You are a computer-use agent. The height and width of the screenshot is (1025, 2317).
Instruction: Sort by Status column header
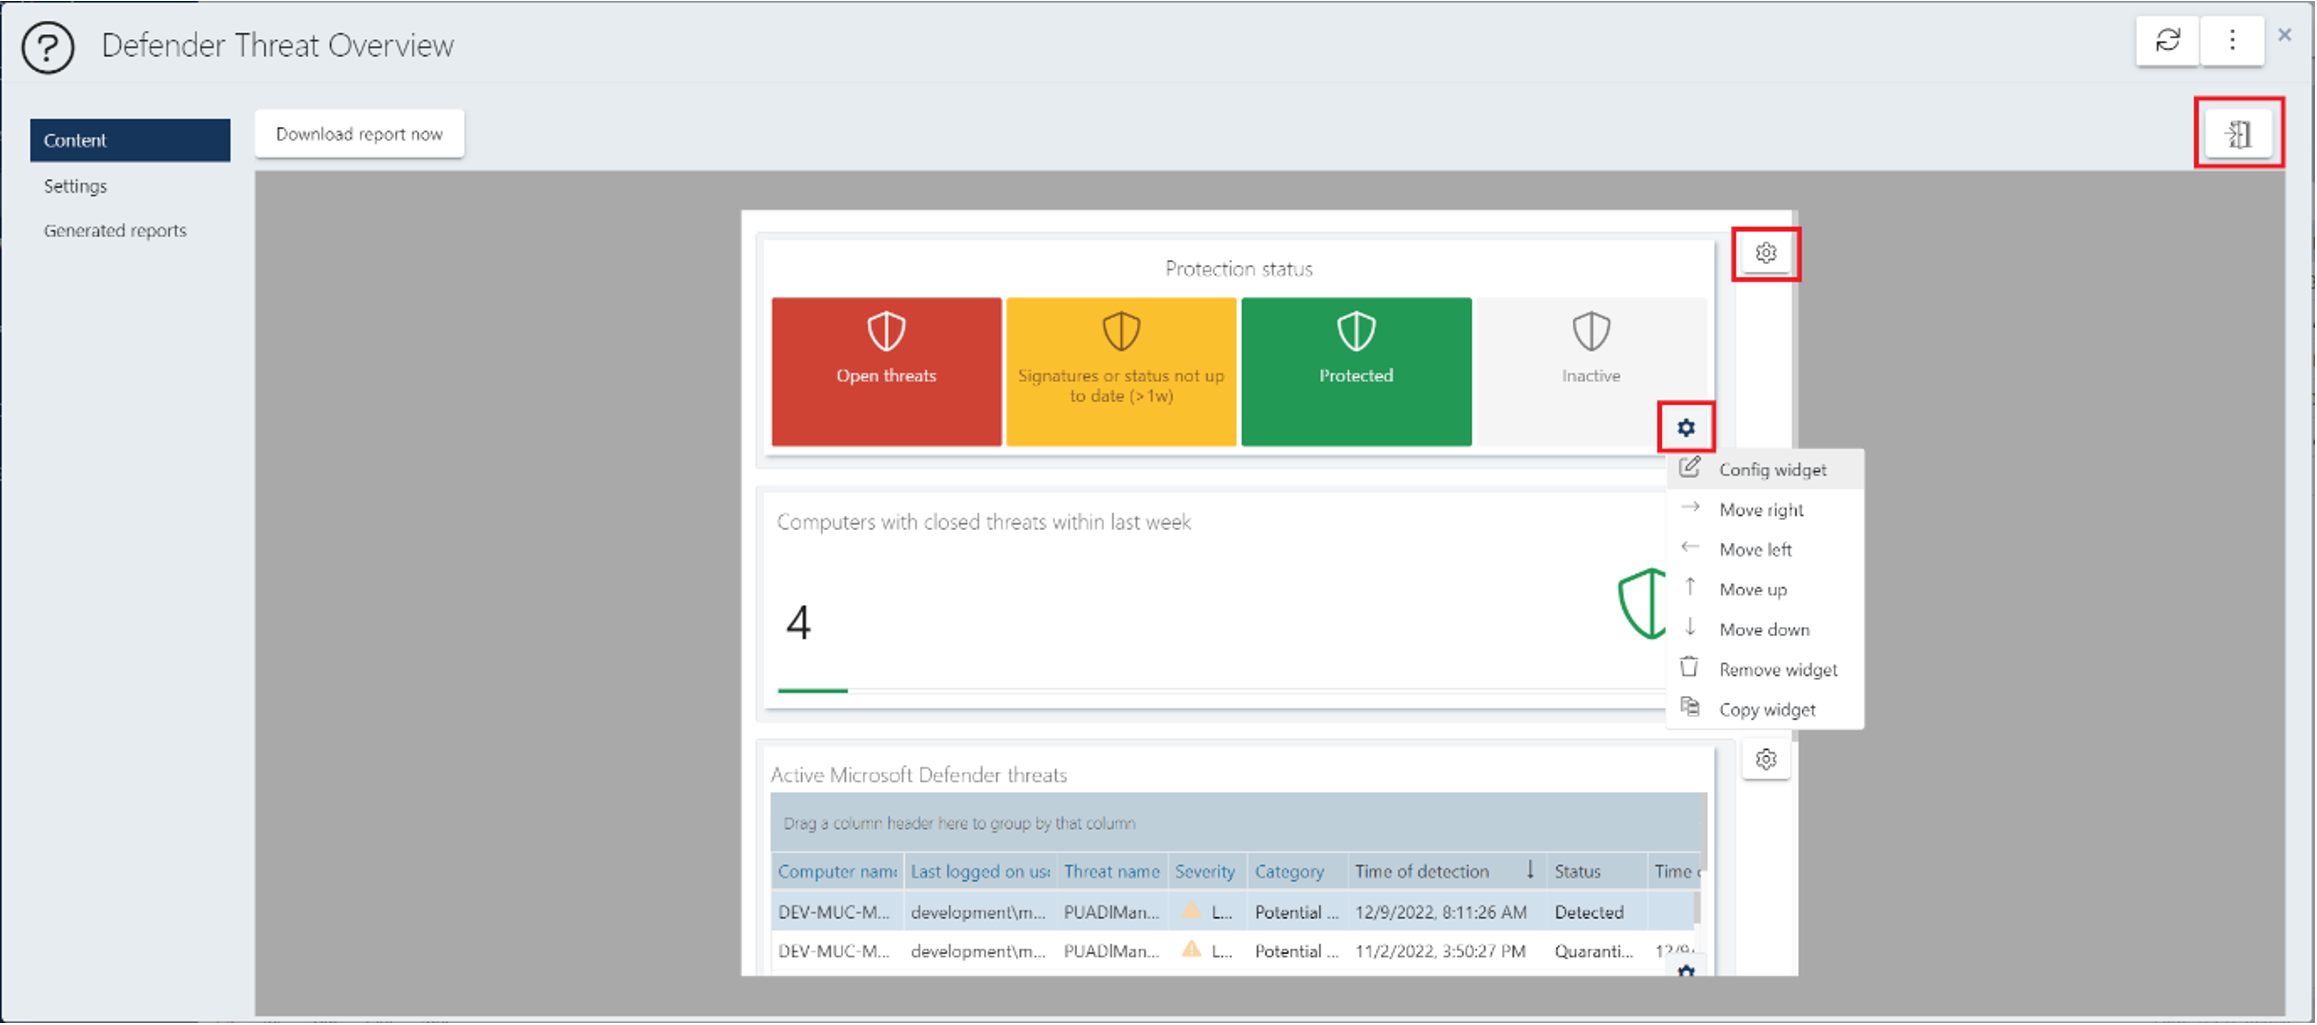(1595, 872)
